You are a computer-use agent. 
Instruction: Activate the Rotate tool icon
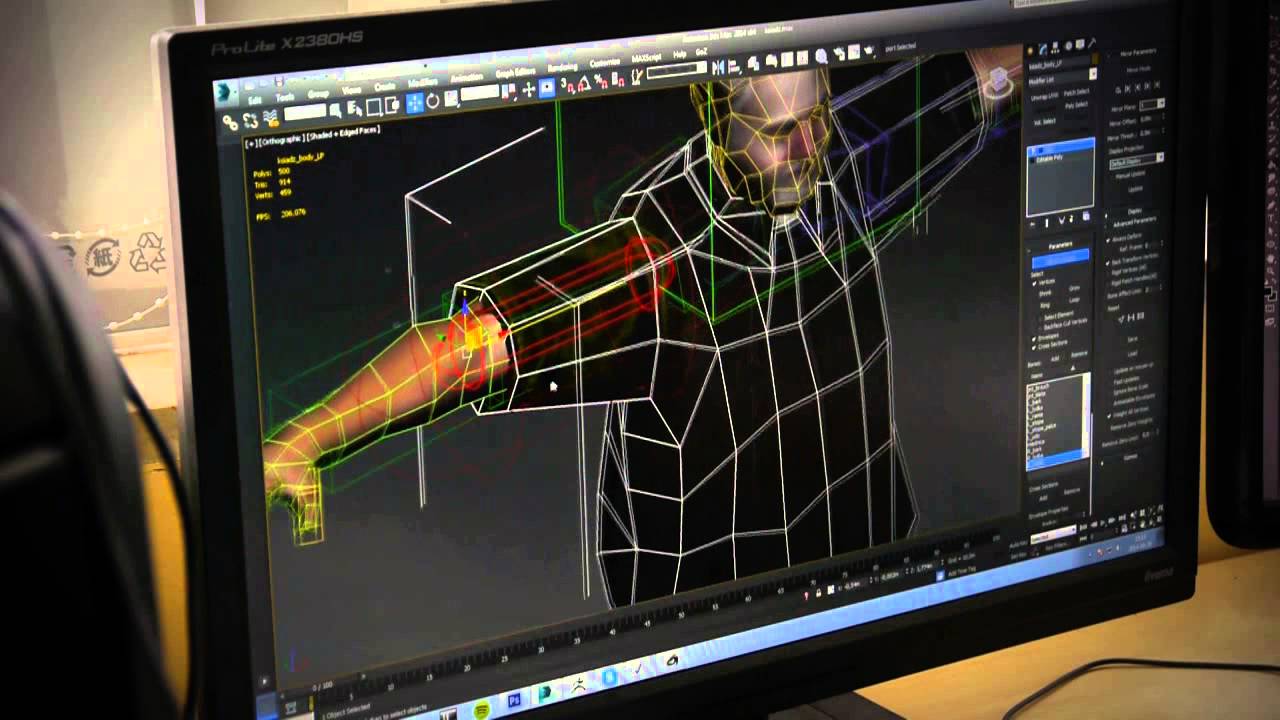point(432,101)
